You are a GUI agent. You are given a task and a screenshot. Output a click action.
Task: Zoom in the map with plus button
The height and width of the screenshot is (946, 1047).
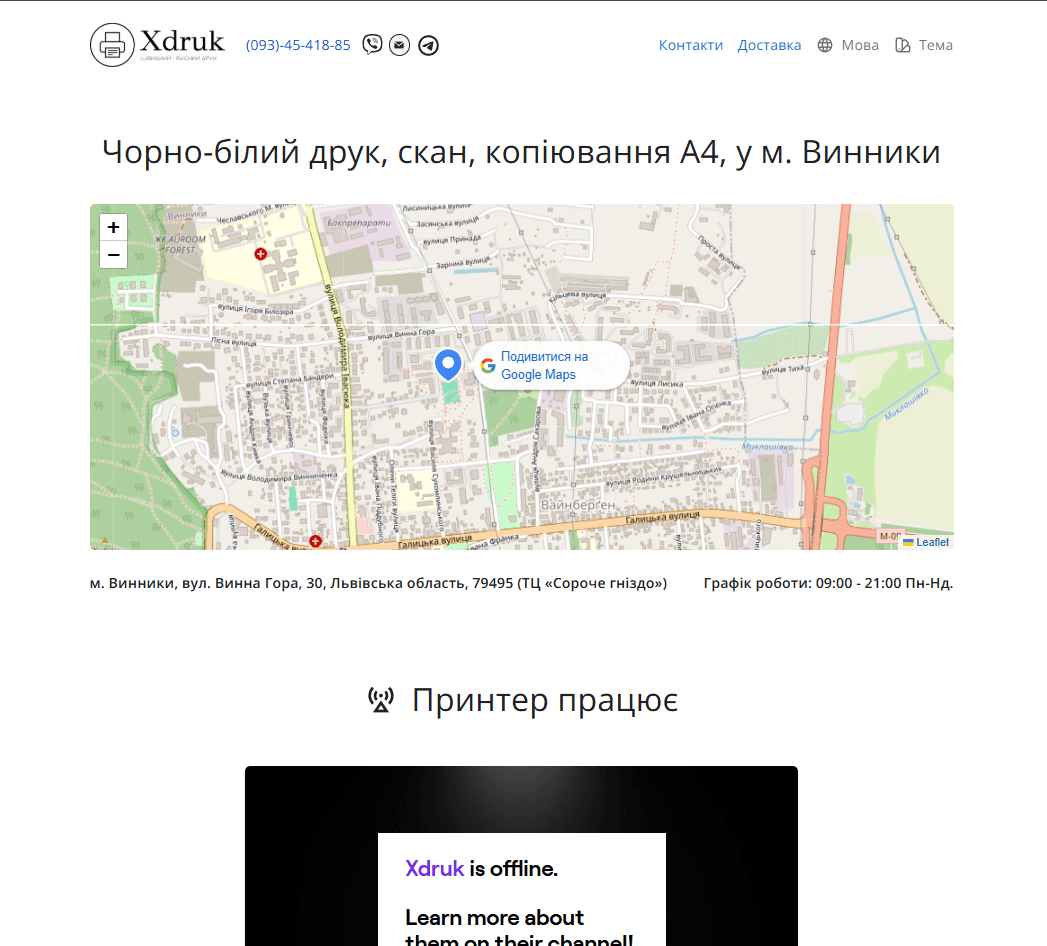(x=114, y=227)
